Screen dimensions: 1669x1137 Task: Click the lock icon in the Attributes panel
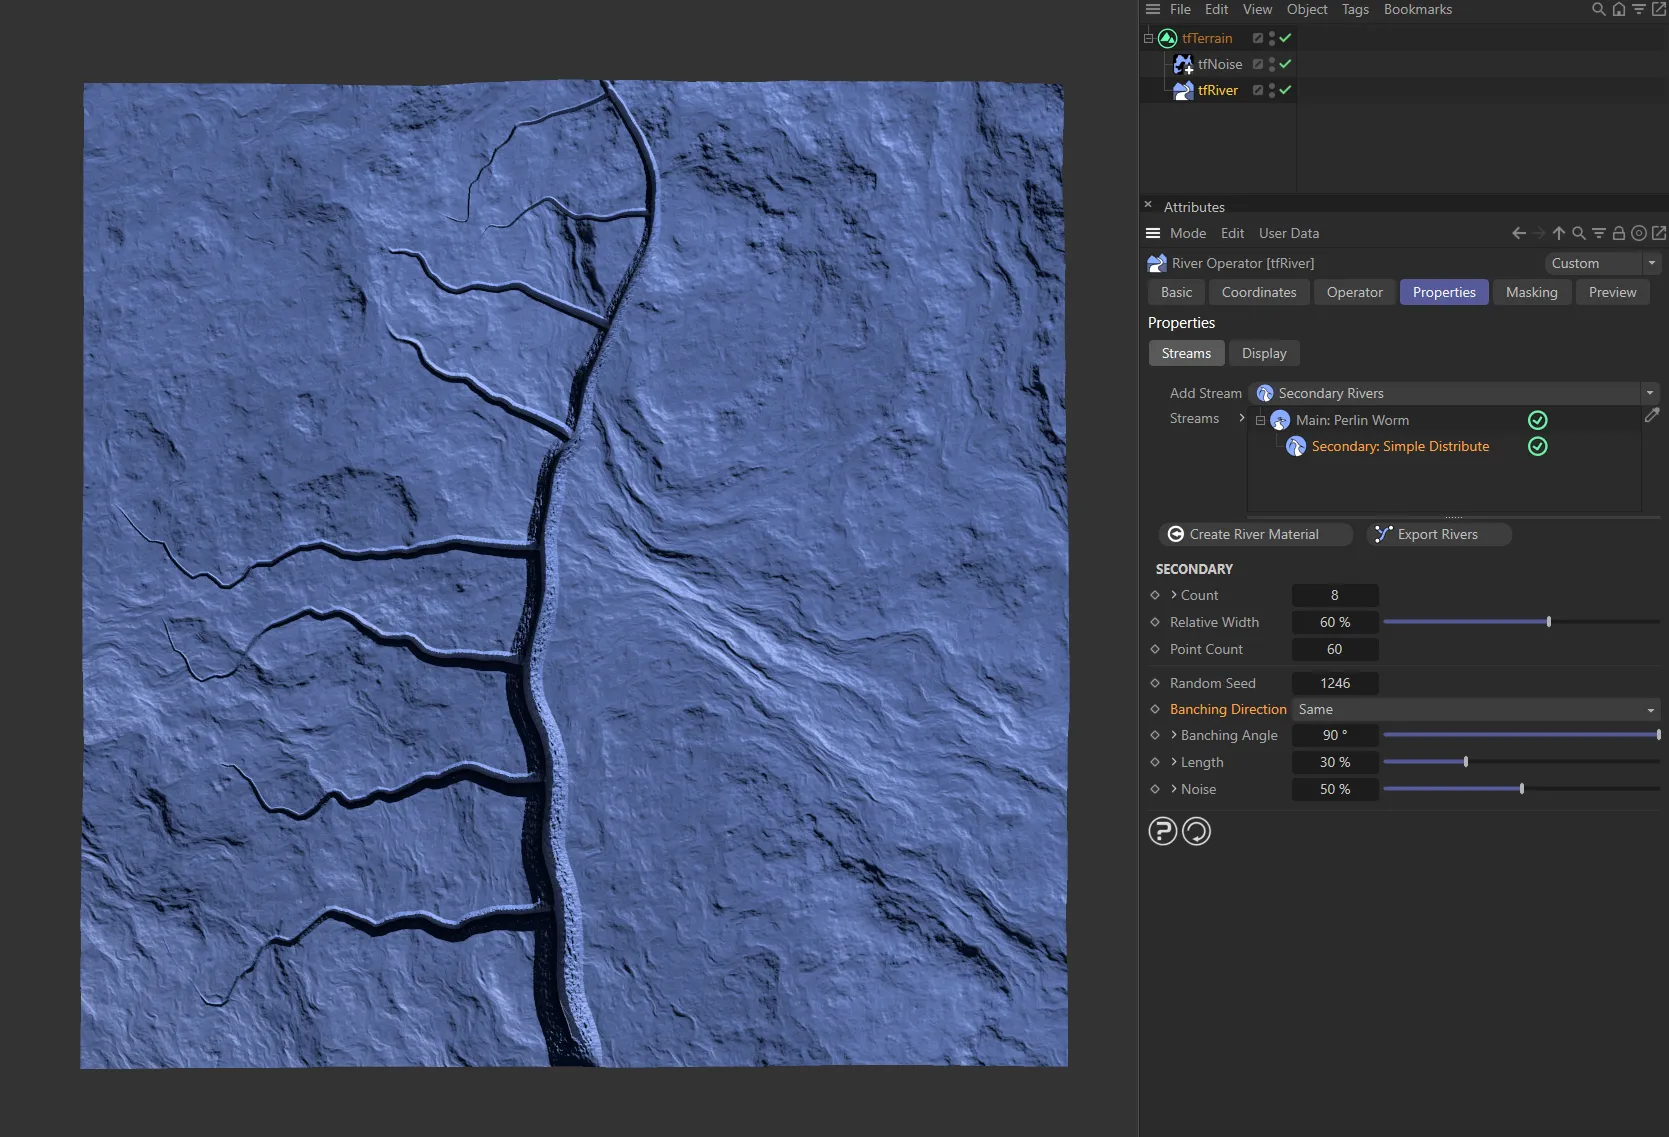[1618, 233]
